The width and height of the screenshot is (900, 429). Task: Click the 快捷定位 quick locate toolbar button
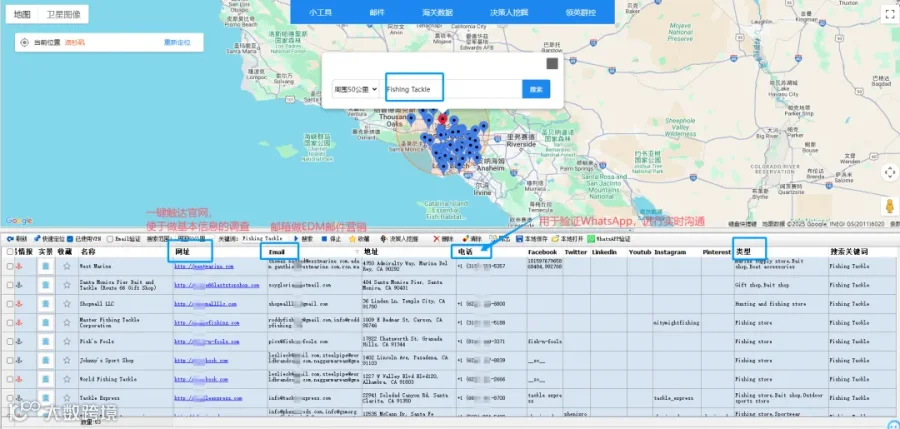[x=49, y=238]
